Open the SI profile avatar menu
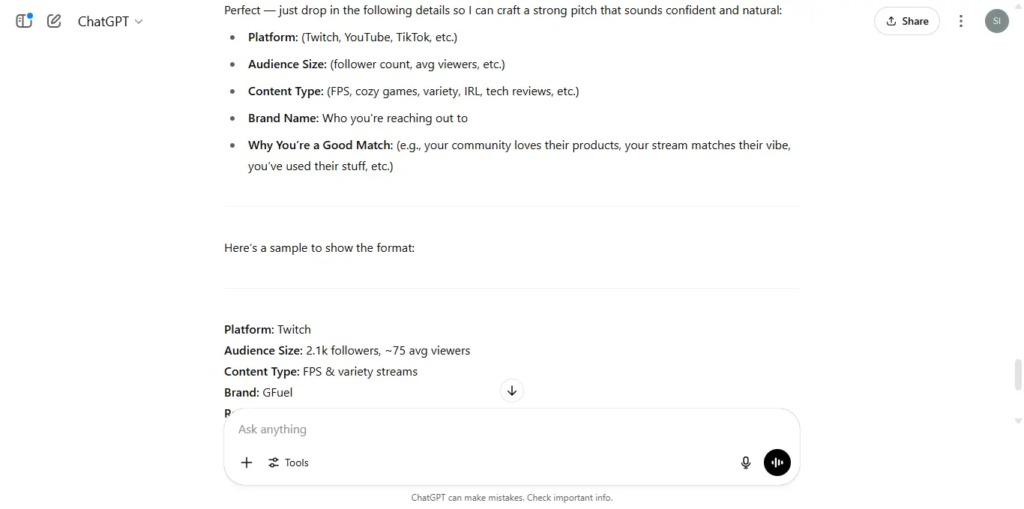Viewport: 1024px width, 509px height. click(x=997, y=21)
